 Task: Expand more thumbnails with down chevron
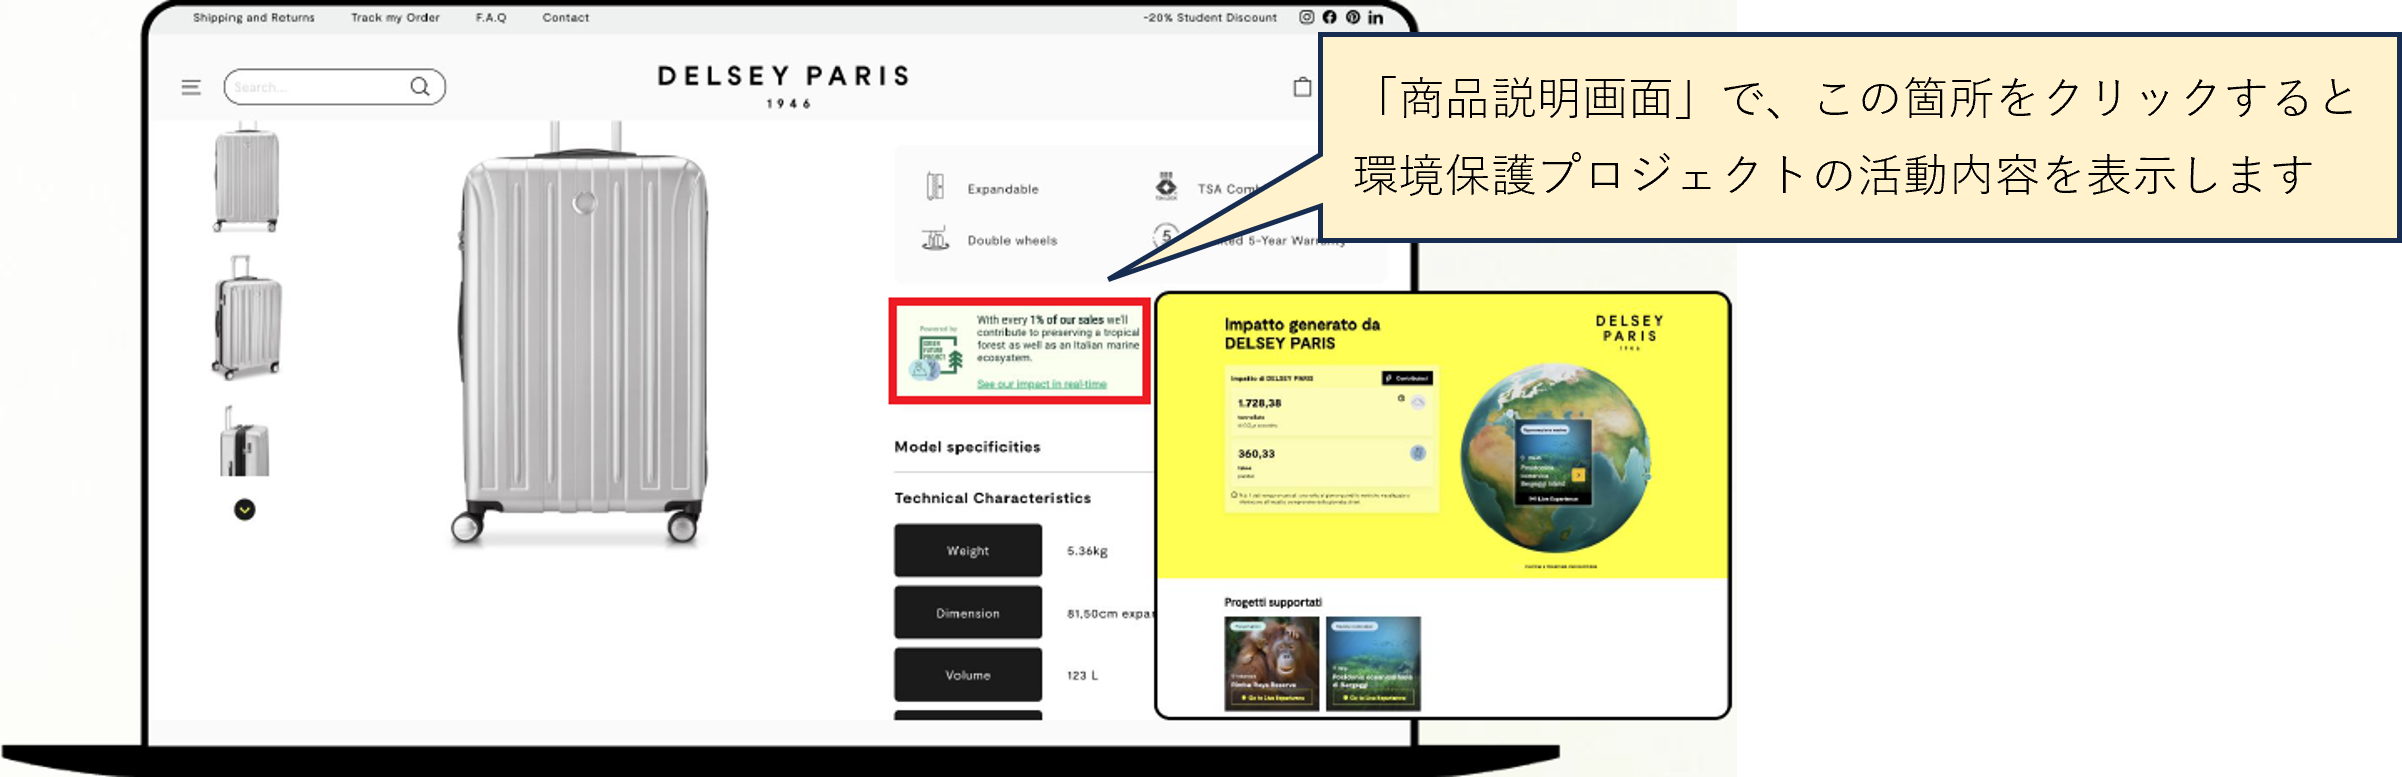[245, 510]
